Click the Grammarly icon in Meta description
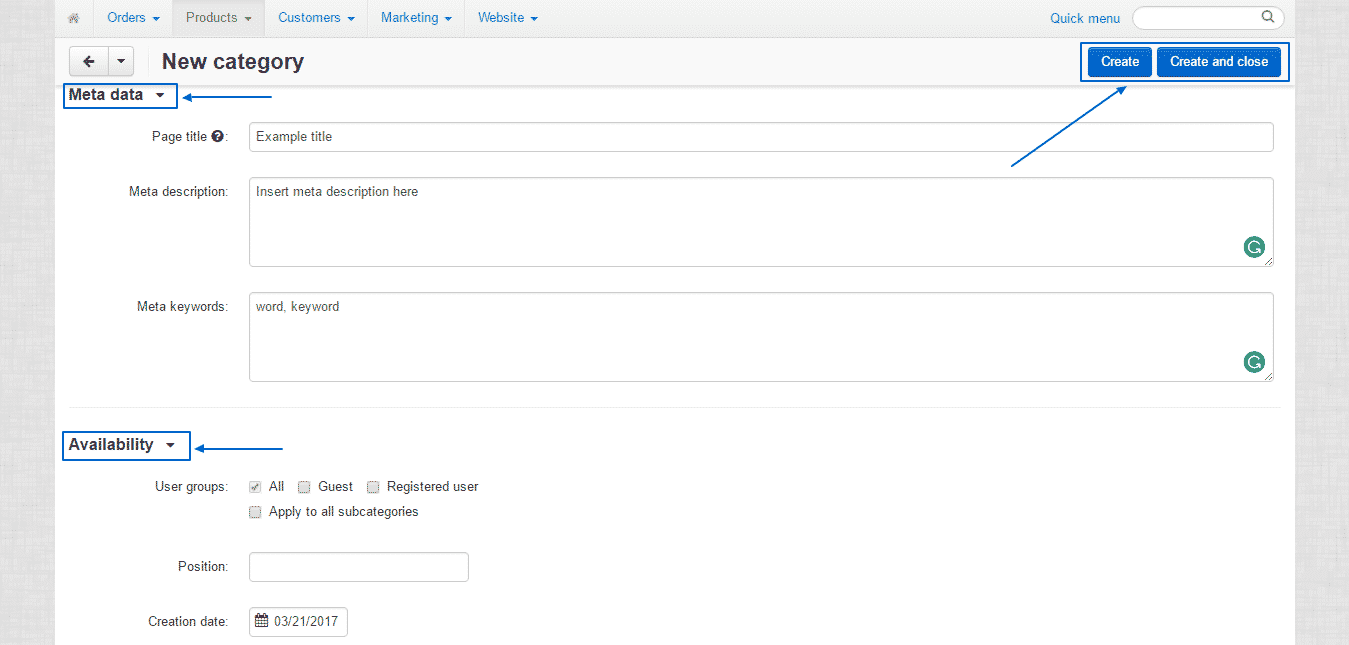1349x645 pixels. (1254, 247)
